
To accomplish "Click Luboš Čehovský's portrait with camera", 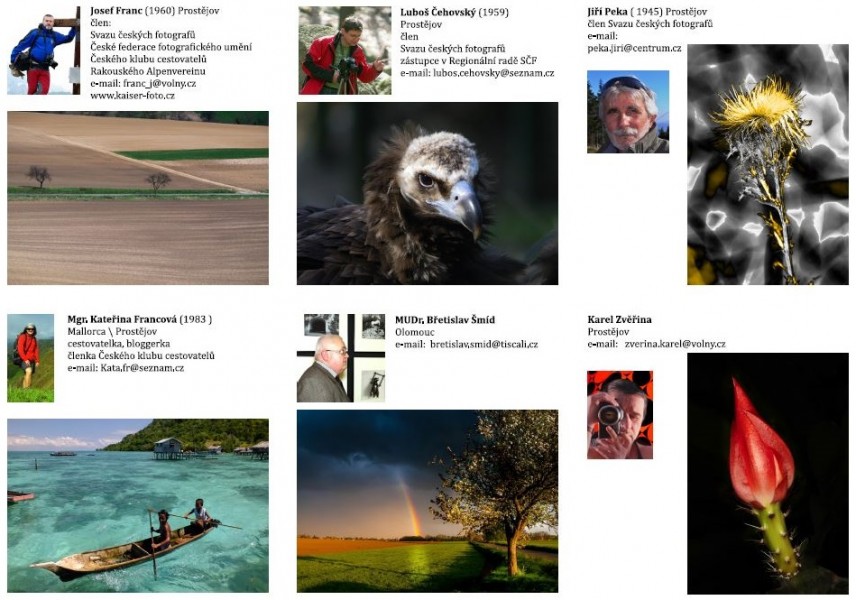I will (x=344, y=50).
